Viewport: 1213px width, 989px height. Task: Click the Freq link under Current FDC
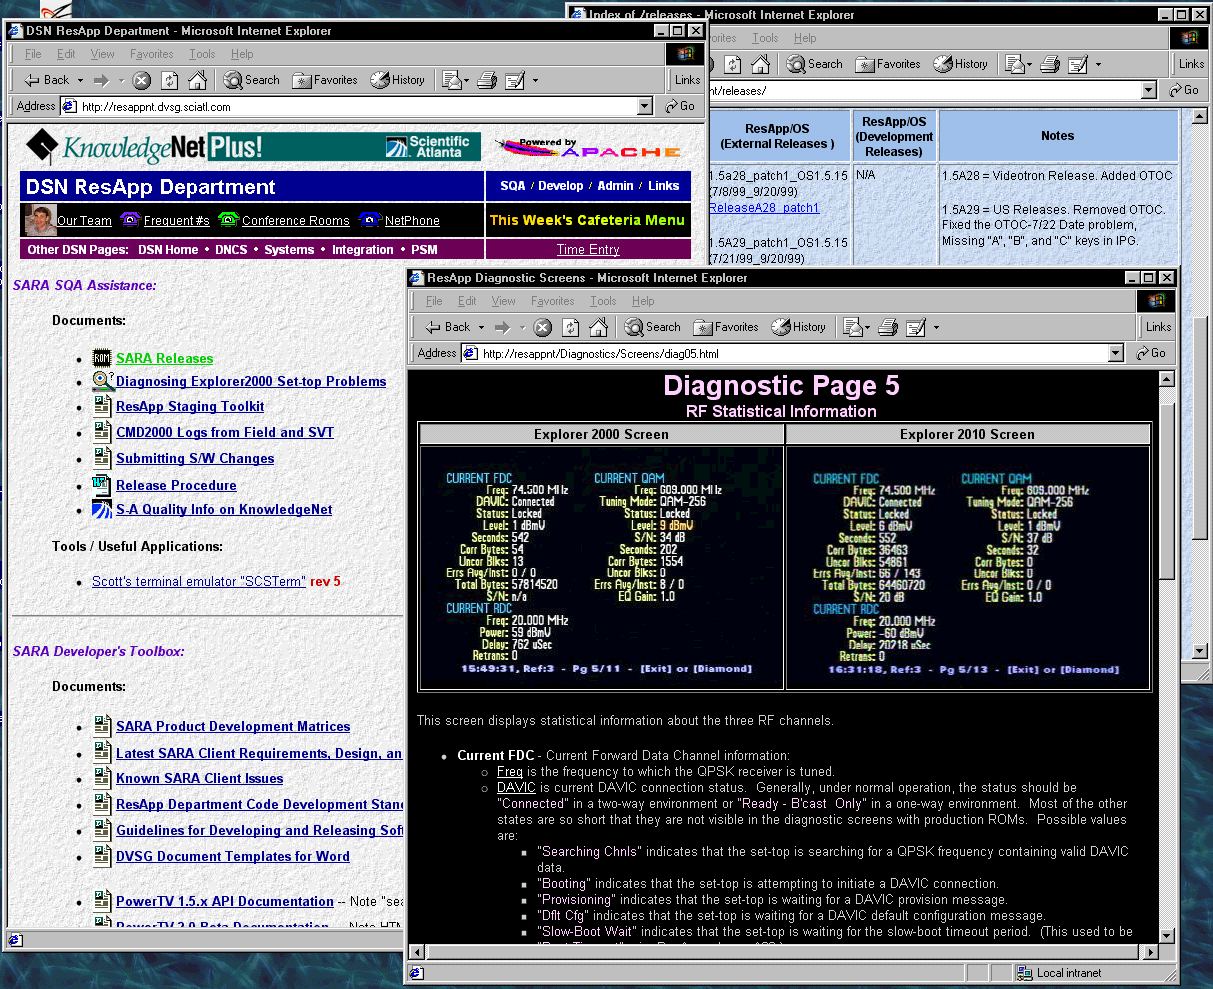[510, 772]
